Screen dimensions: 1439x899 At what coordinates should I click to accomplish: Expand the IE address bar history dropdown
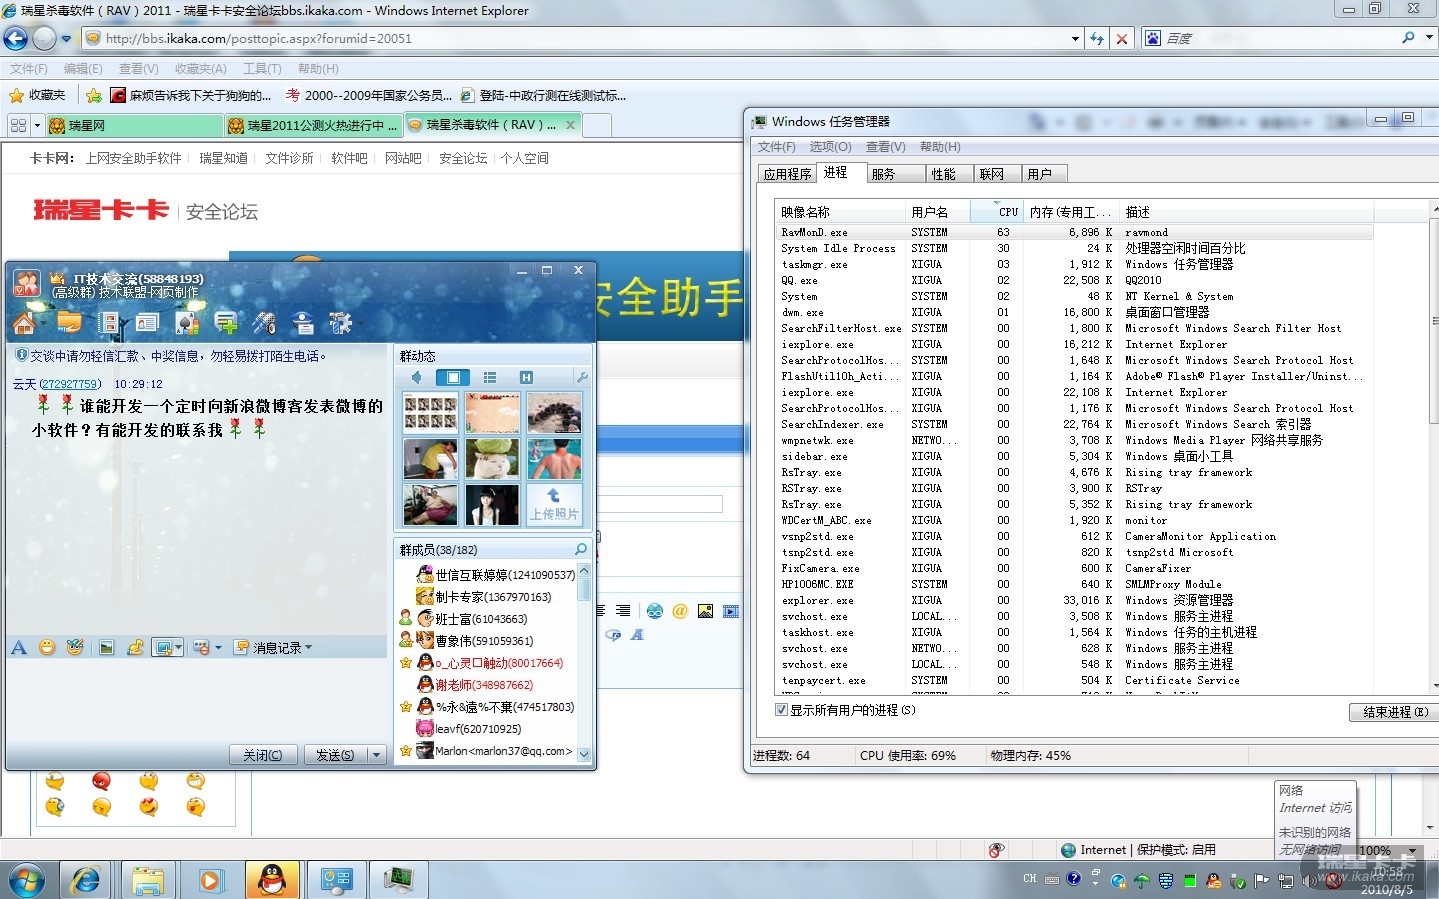coord(1076,39)
